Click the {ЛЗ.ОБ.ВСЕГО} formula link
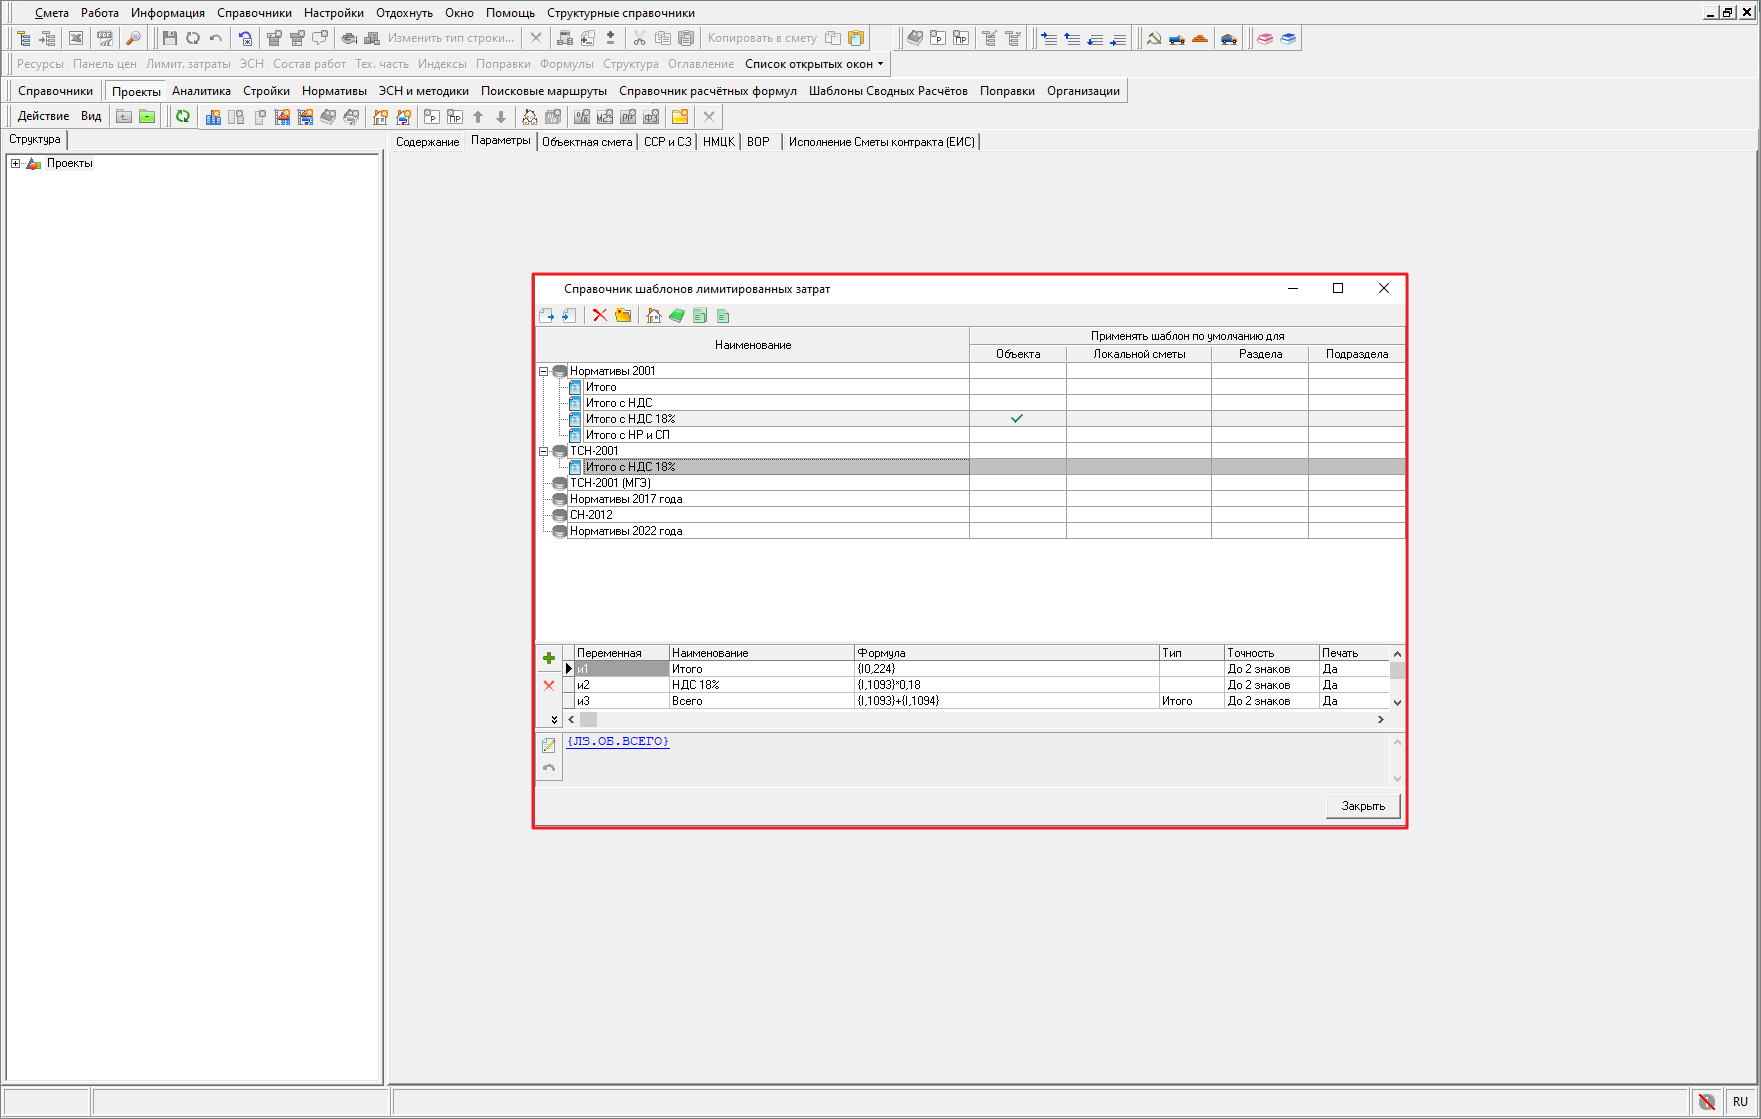This screenshot has height=1119, width=1761. (x=618, y=741)
